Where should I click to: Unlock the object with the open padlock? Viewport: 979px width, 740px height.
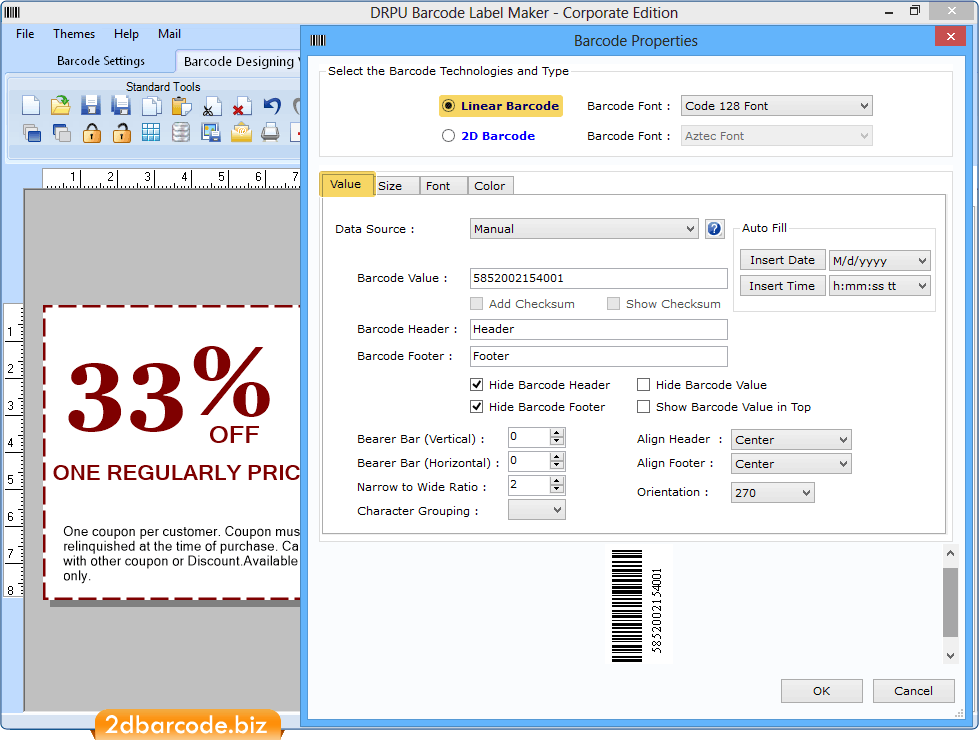122,132
